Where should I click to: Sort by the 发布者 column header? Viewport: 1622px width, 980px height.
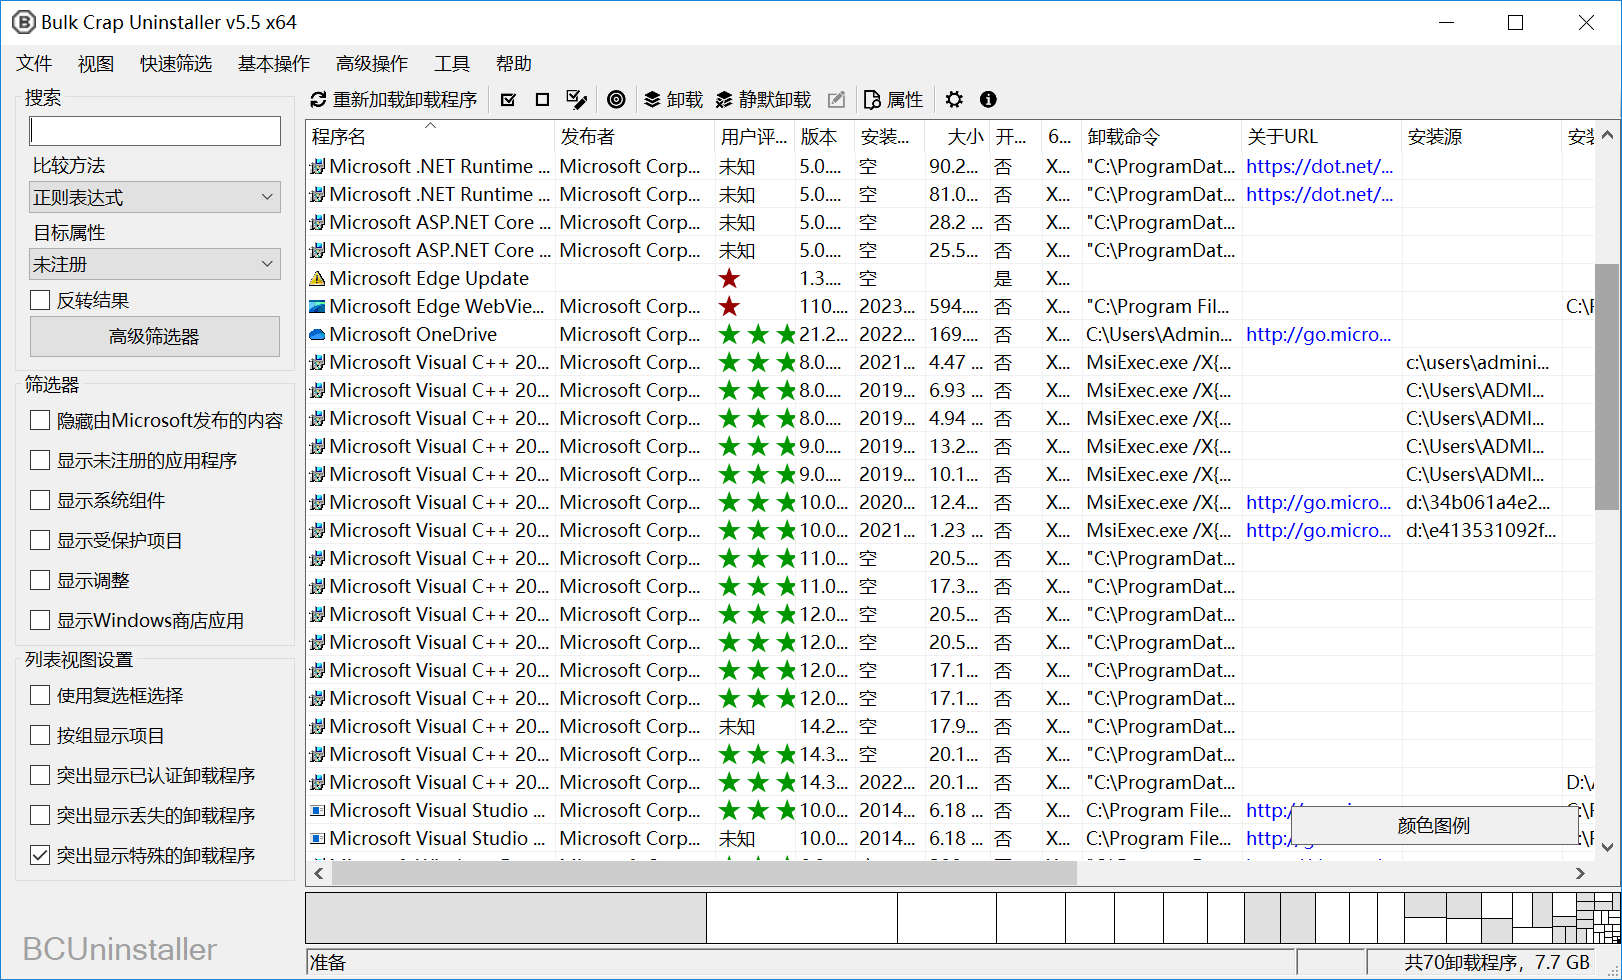[x=634, y=137]
